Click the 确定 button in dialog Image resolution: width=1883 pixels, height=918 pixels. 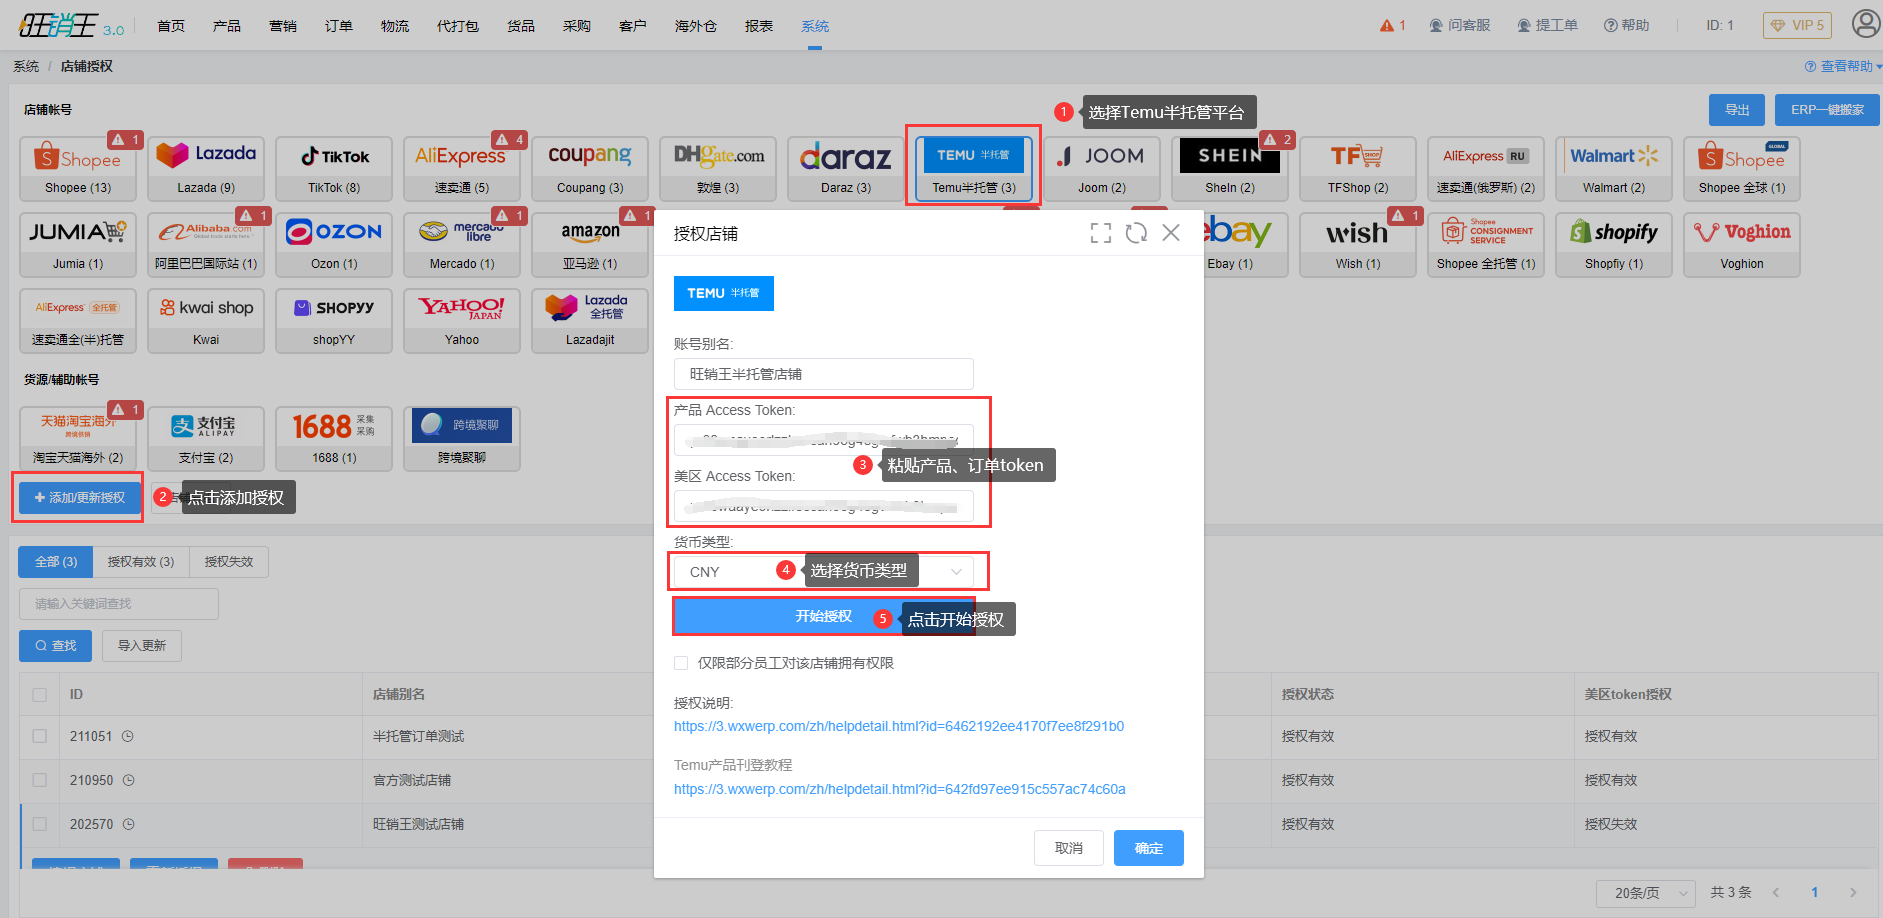pyautogui.click(x=1149, y=848)
